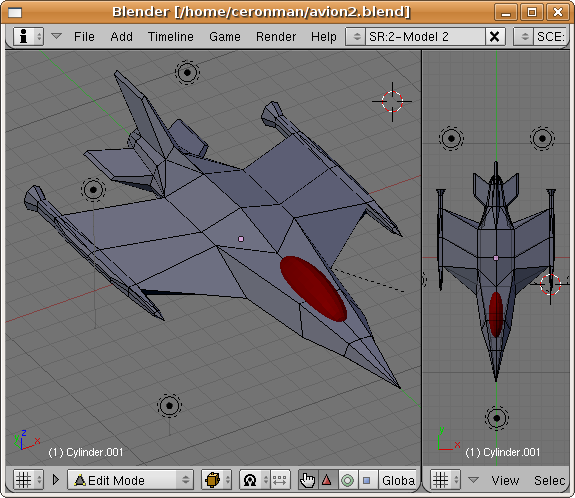Image resolution: width=575 pixels, height=498 pixels.
Task: Open the Render menu
Action: 276,37
